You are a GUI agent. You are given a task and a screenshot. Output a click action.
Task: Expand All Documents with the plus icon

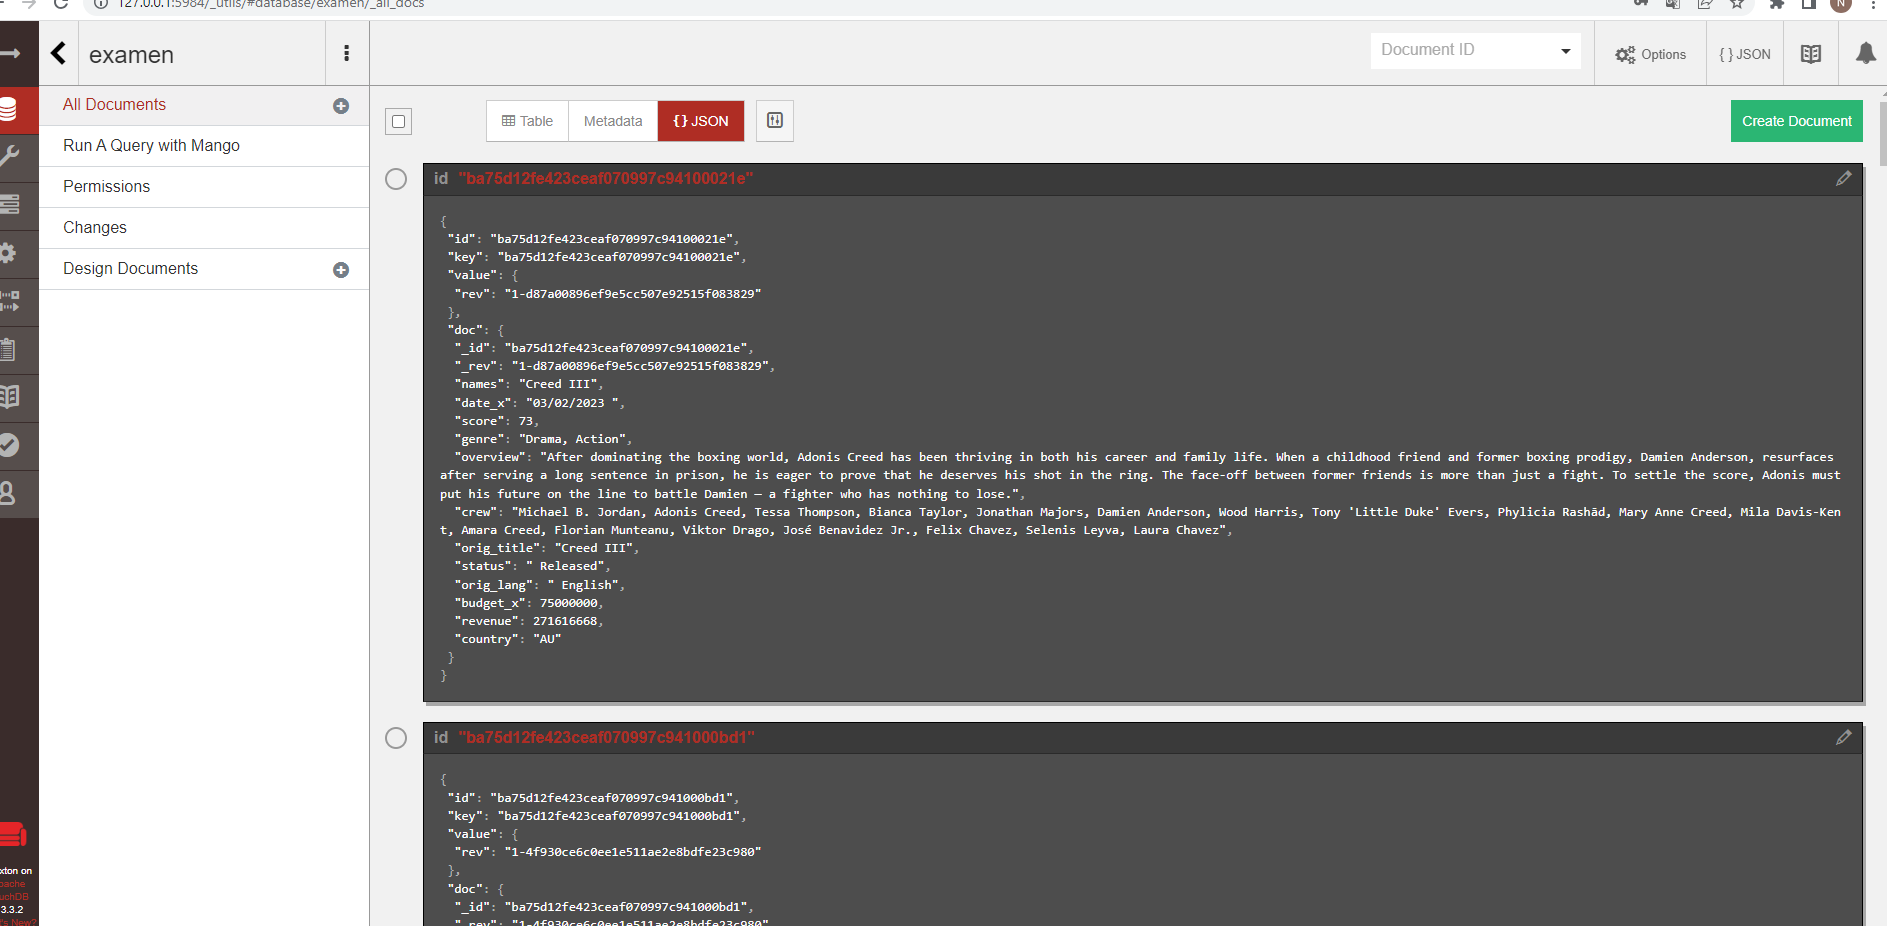coord(341,105)
